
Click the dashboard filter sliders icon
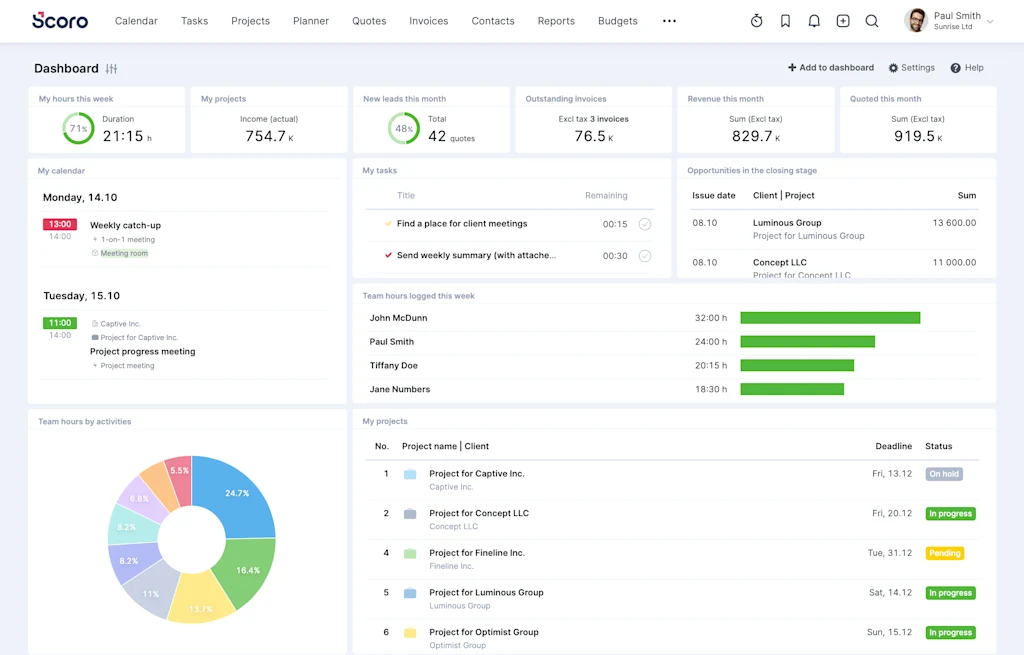pos(112,69)
